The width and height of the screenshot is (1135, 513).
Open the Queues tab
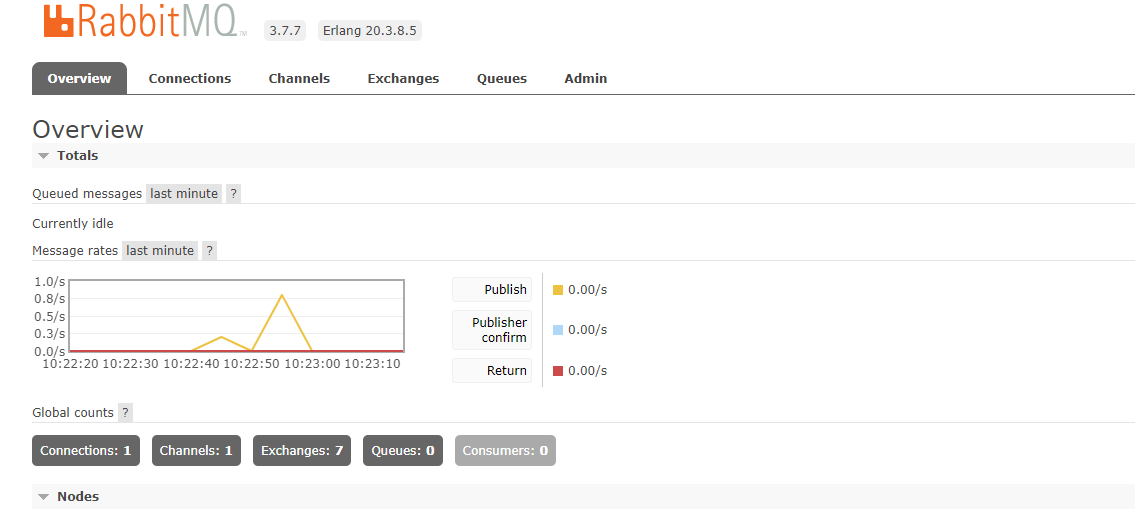502,78
